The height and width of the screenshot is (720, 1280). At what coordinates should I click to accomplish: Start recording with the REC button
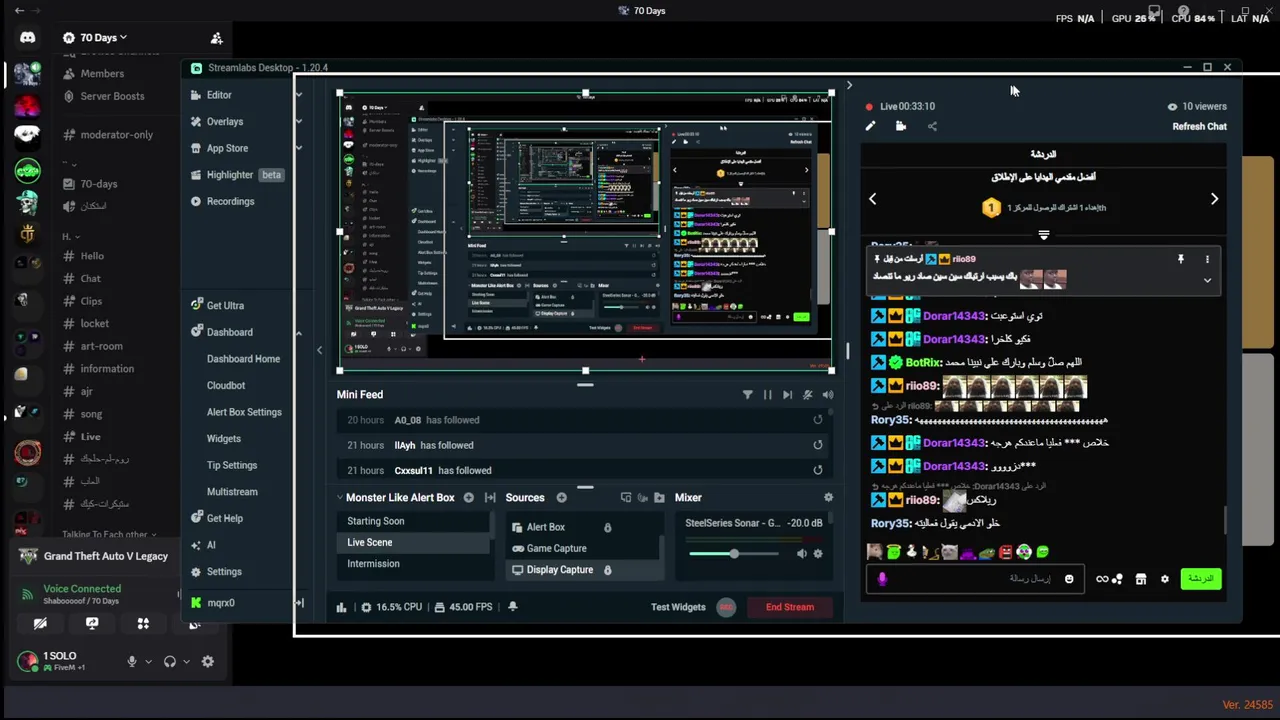pyautogui.click(x=726, y=607)
